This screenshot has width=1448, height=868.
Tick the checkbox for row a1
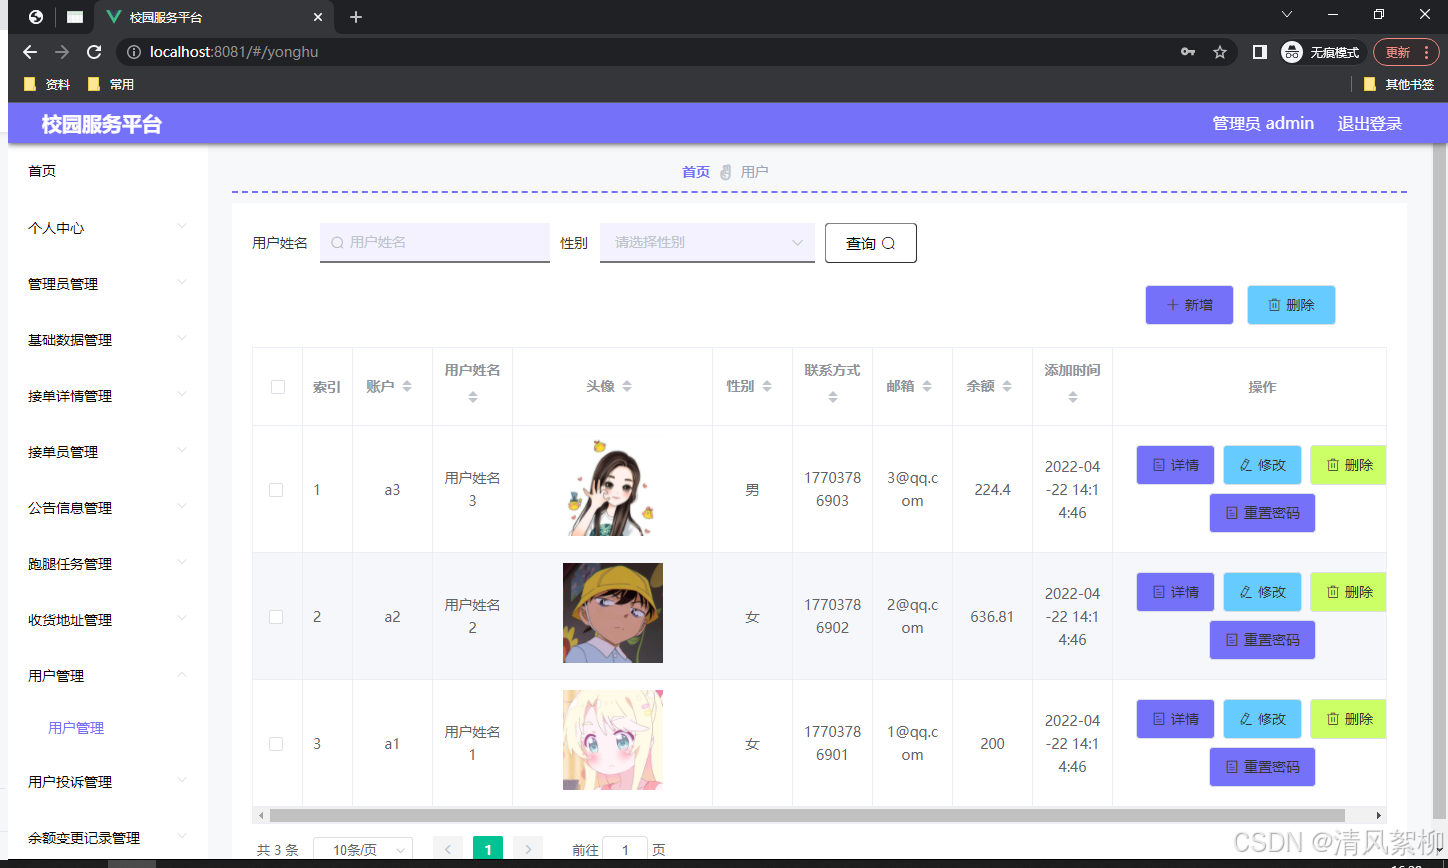point(276,744)
